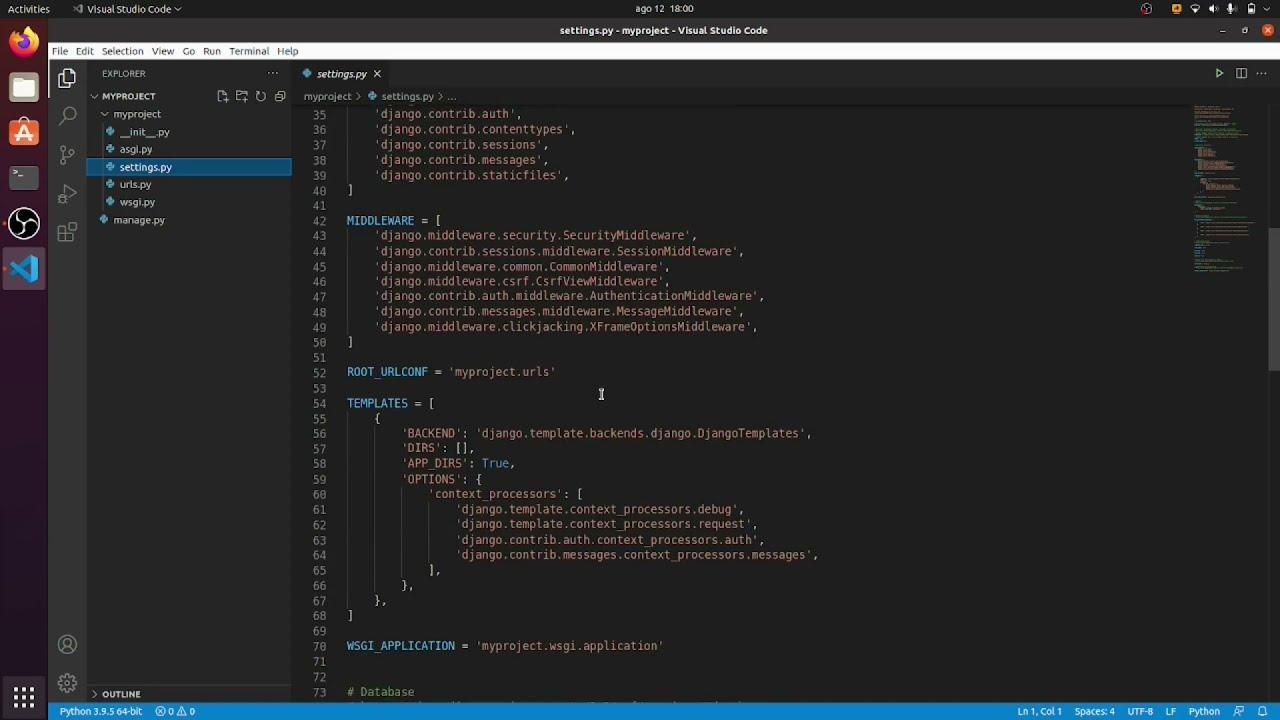Open GNOME Activities overview

29,9
